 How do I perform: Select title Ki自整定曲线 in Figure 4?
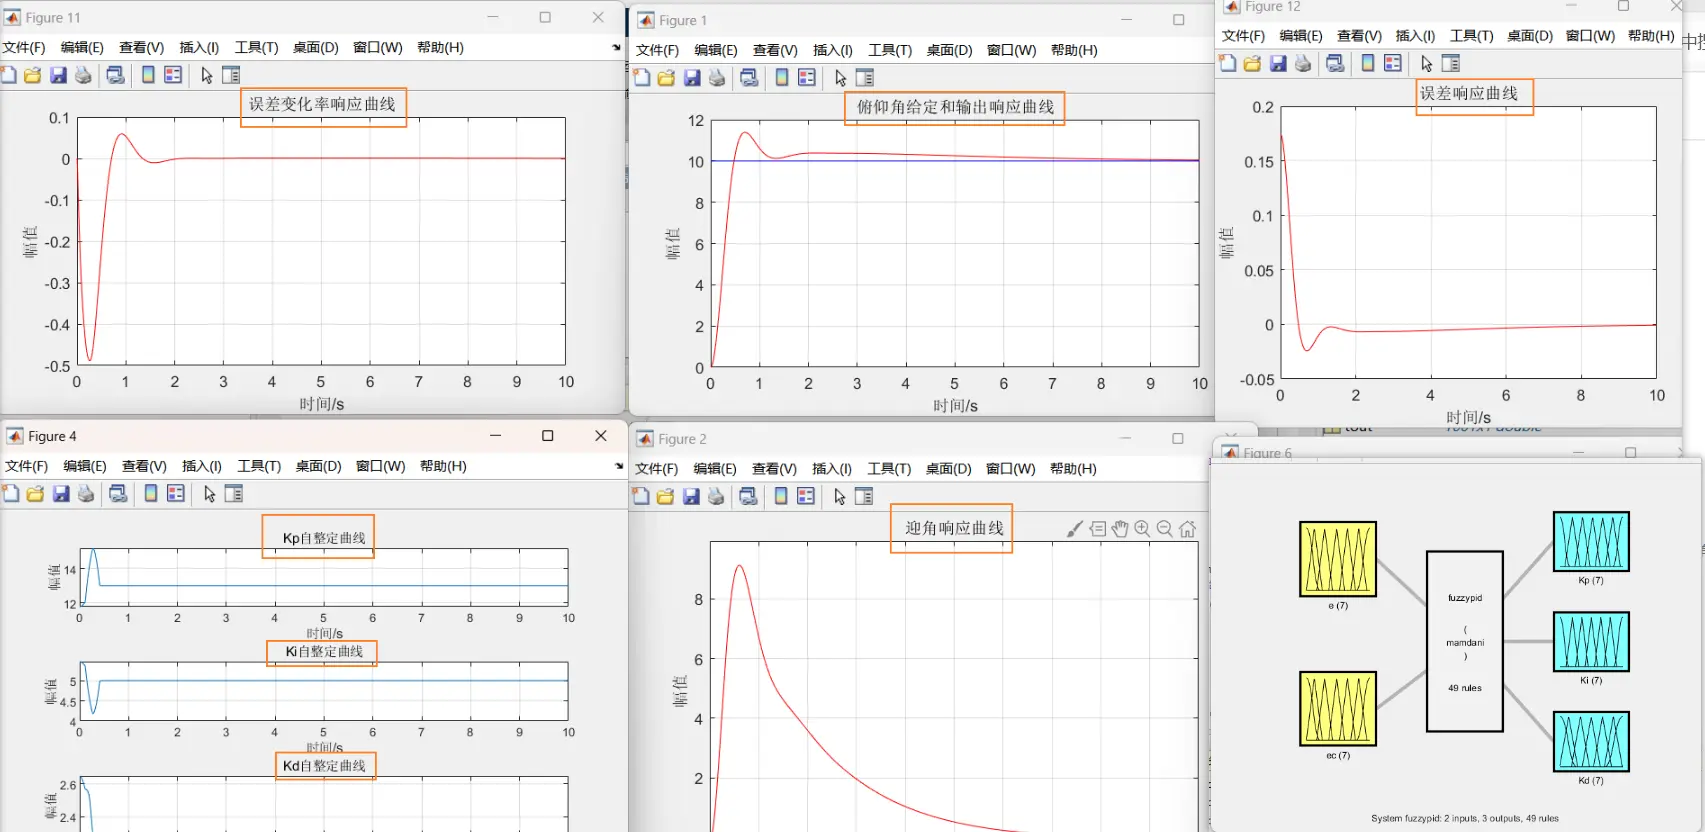click(324, 651)
